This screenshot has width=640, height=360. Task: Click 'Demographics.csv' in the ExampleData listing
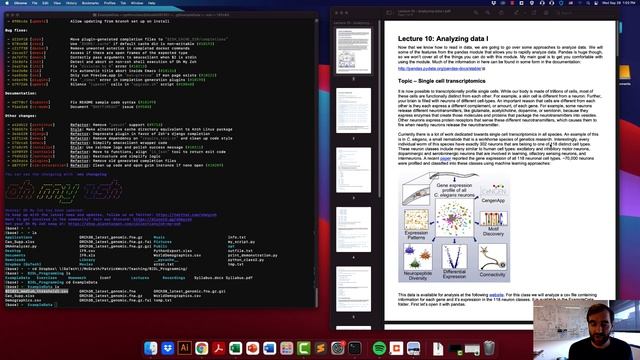click(23, 300)
